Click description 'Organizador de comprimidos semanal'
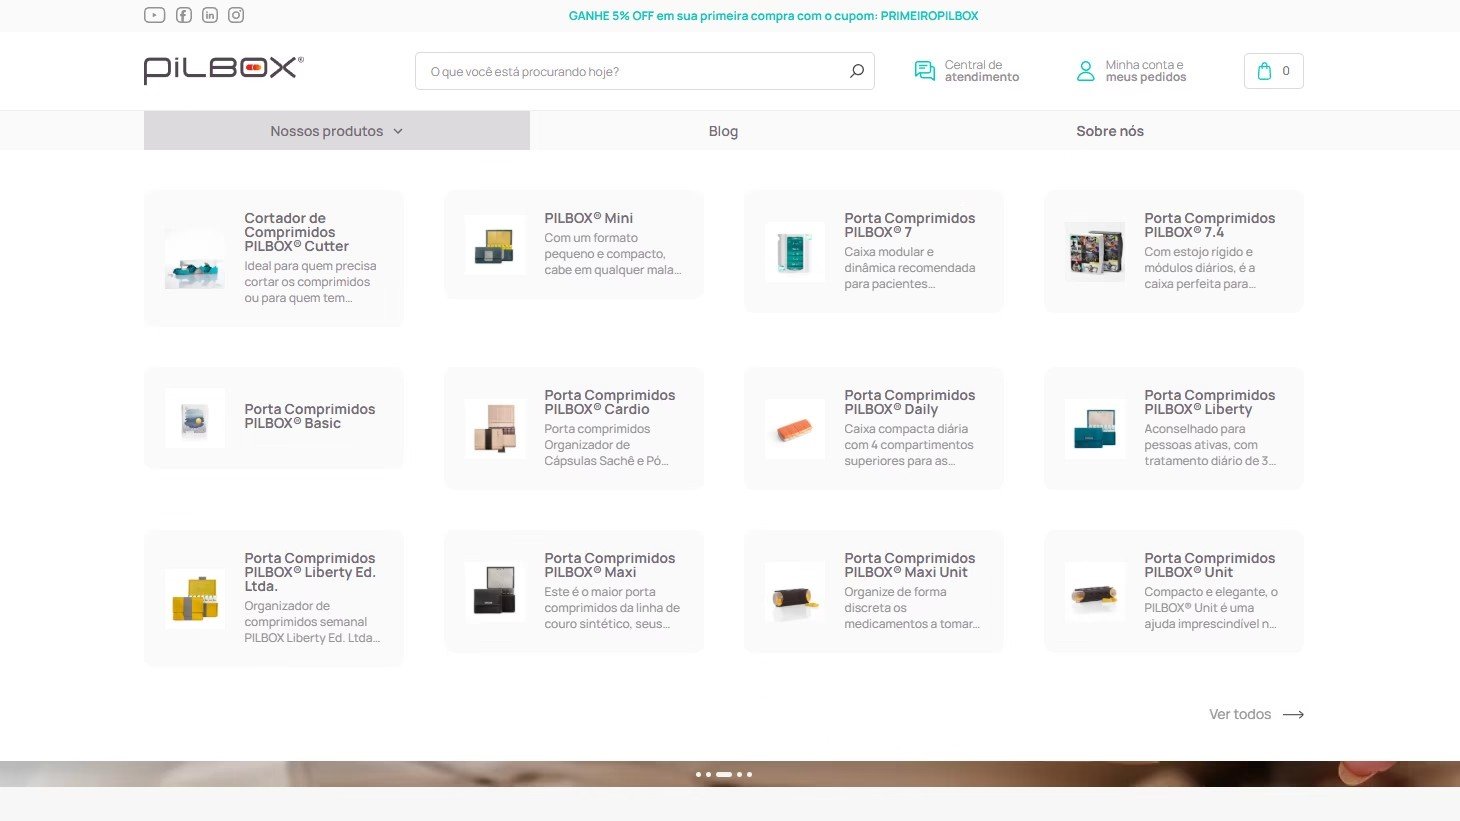1460x821 pixels. [312, 622]
